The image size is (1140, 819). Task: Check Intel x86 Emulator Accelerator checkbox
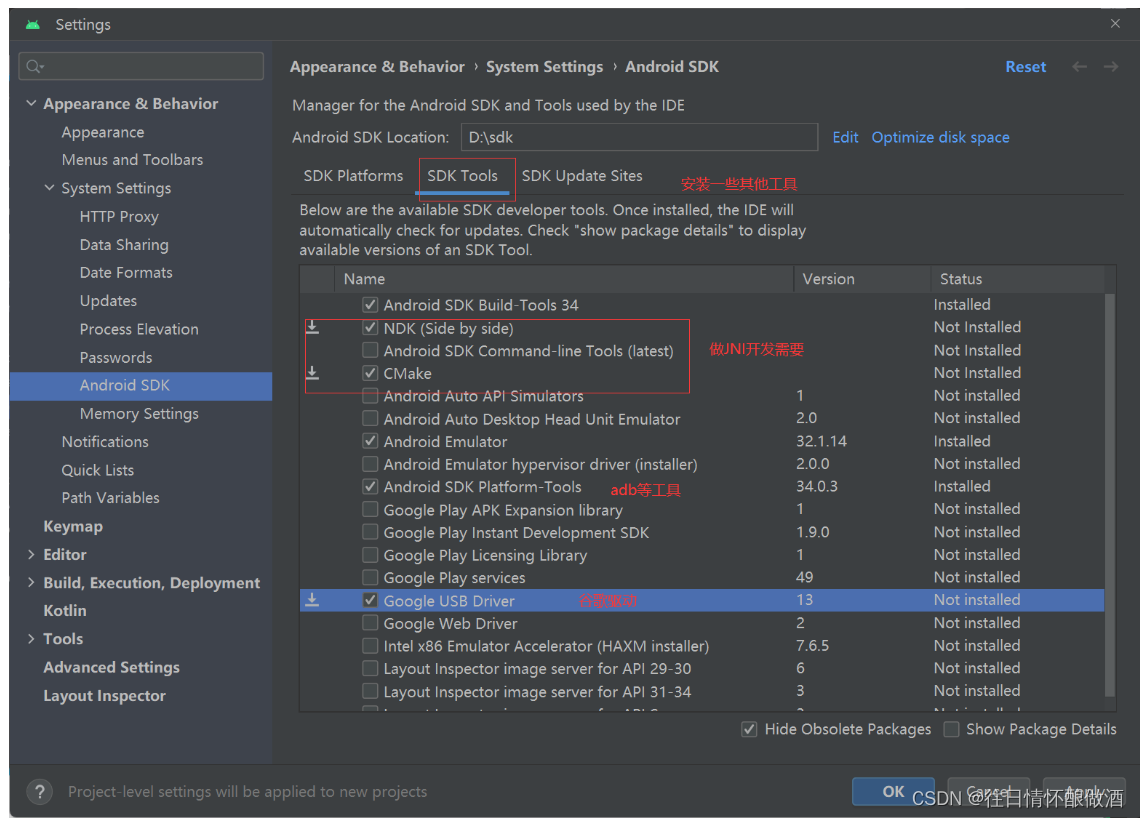[370, 646]
